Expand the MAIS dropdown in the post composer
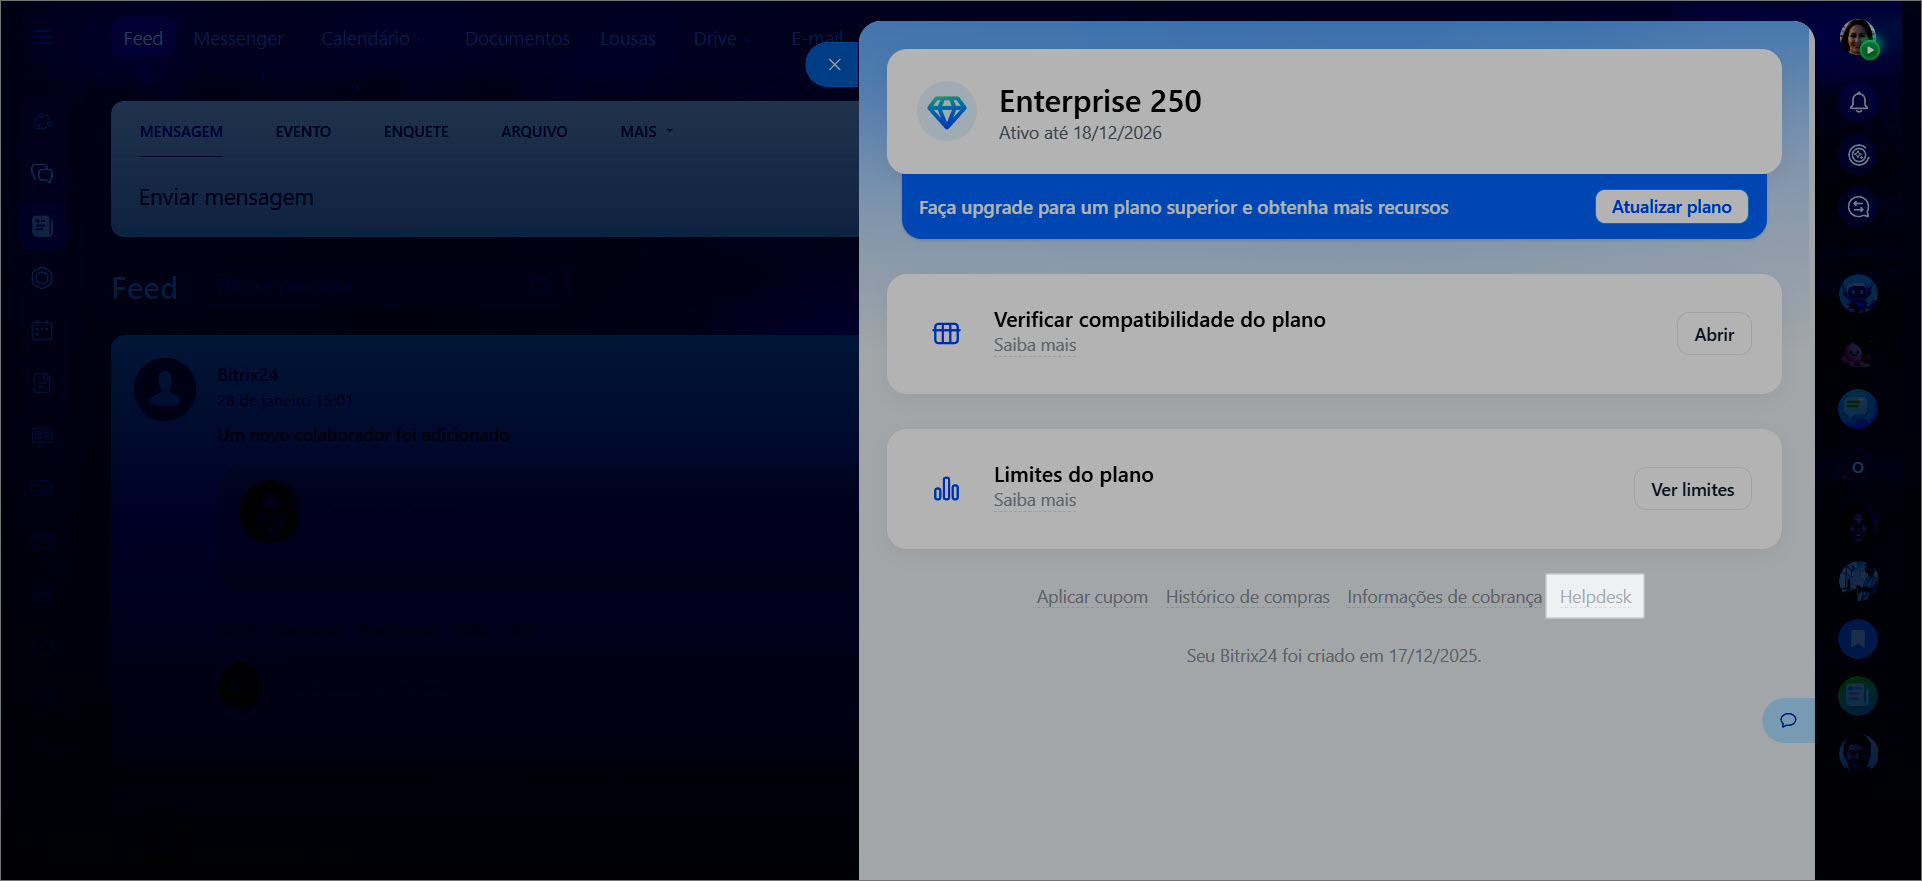This screenshot has height=881, width=1922. click(x=646, y=132)
